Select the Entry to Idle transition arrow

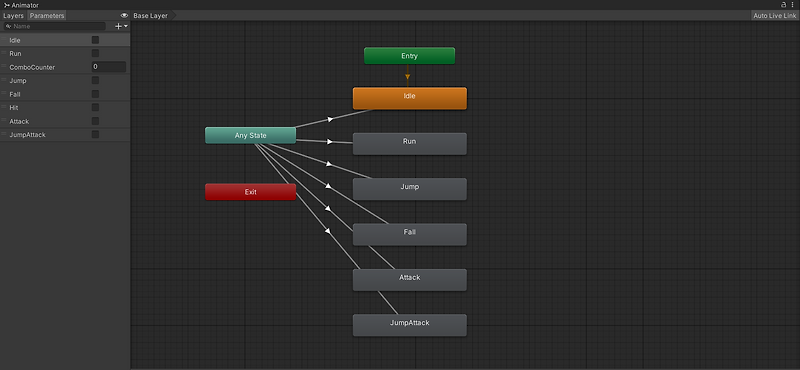(407, 77)
